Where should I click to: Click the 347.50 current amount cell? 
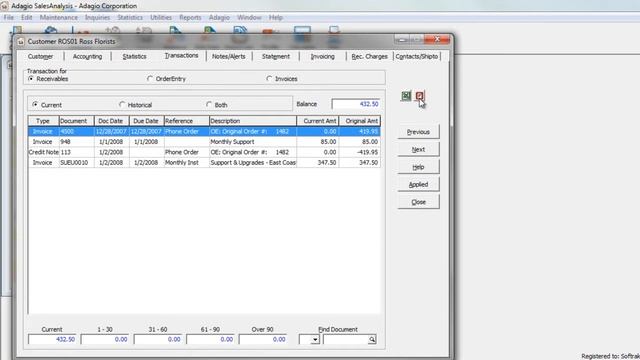(318, 162)
